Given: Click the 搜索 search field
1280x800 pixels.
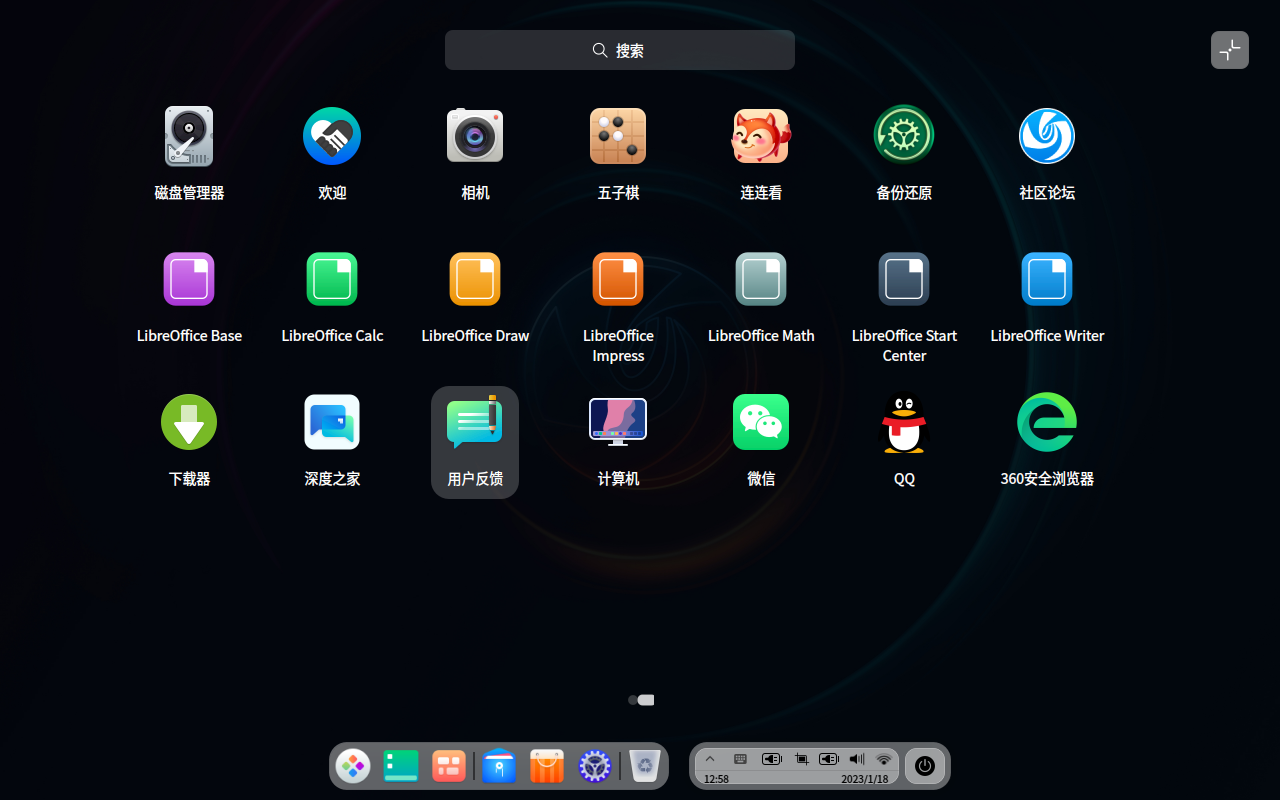Looking at the screenshot, I should (x=620, y=49).
